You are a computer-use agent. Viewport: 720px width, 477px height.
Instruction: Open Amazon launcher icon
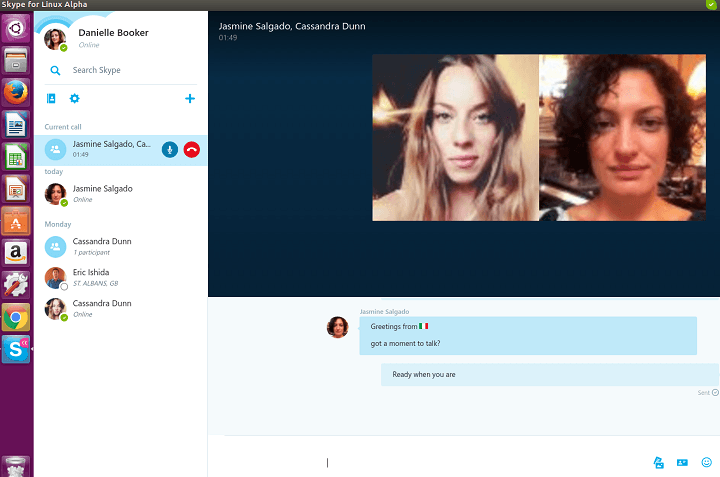[x=16, y=253]
